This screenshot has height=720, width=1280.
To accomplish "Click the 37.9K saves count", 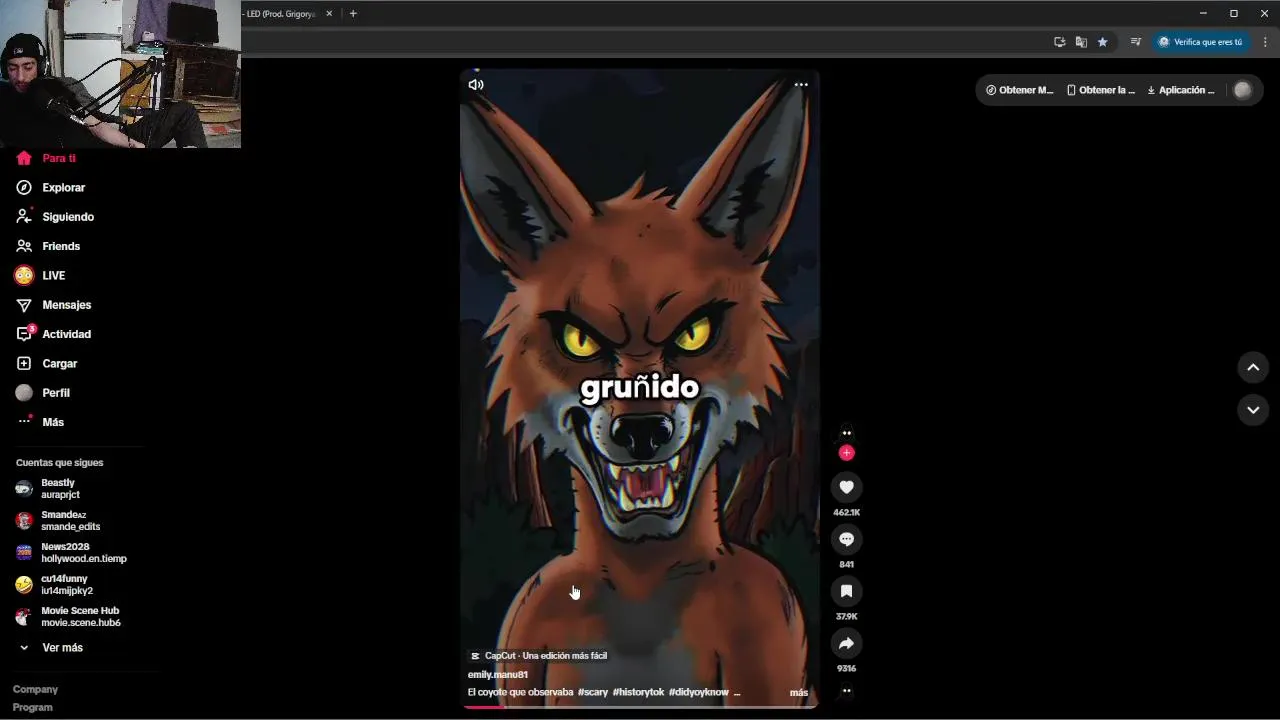I will coord(846,616).
